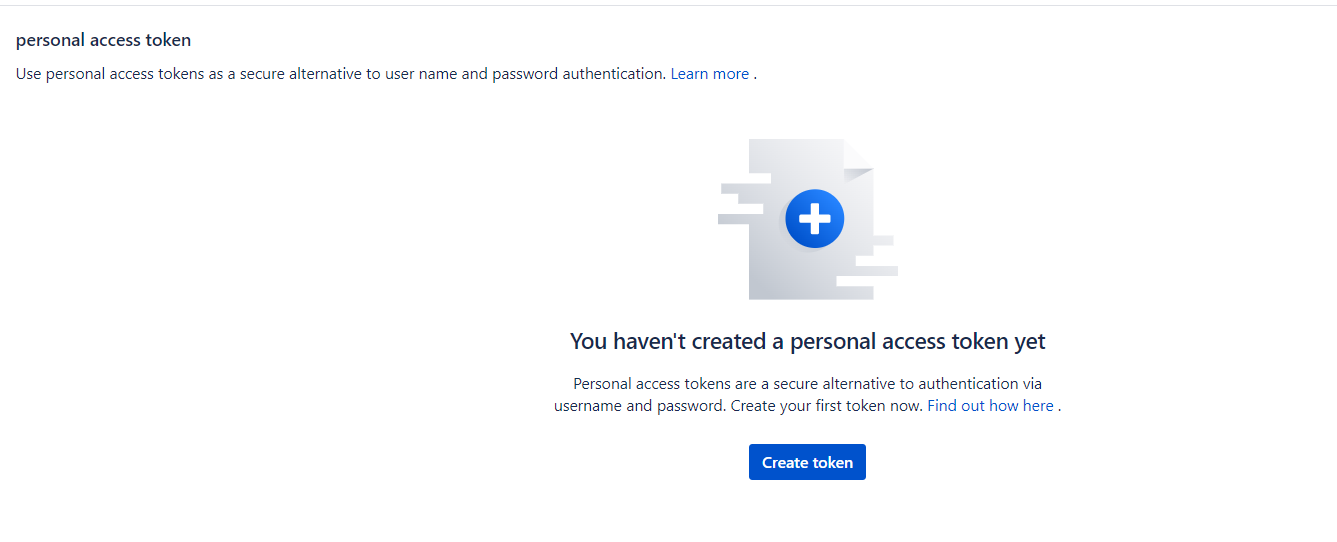The height and width of the screenshot is (542, 1337).
Task: Select the "You haven't created" empty-state heading
Action: (807, 342)
